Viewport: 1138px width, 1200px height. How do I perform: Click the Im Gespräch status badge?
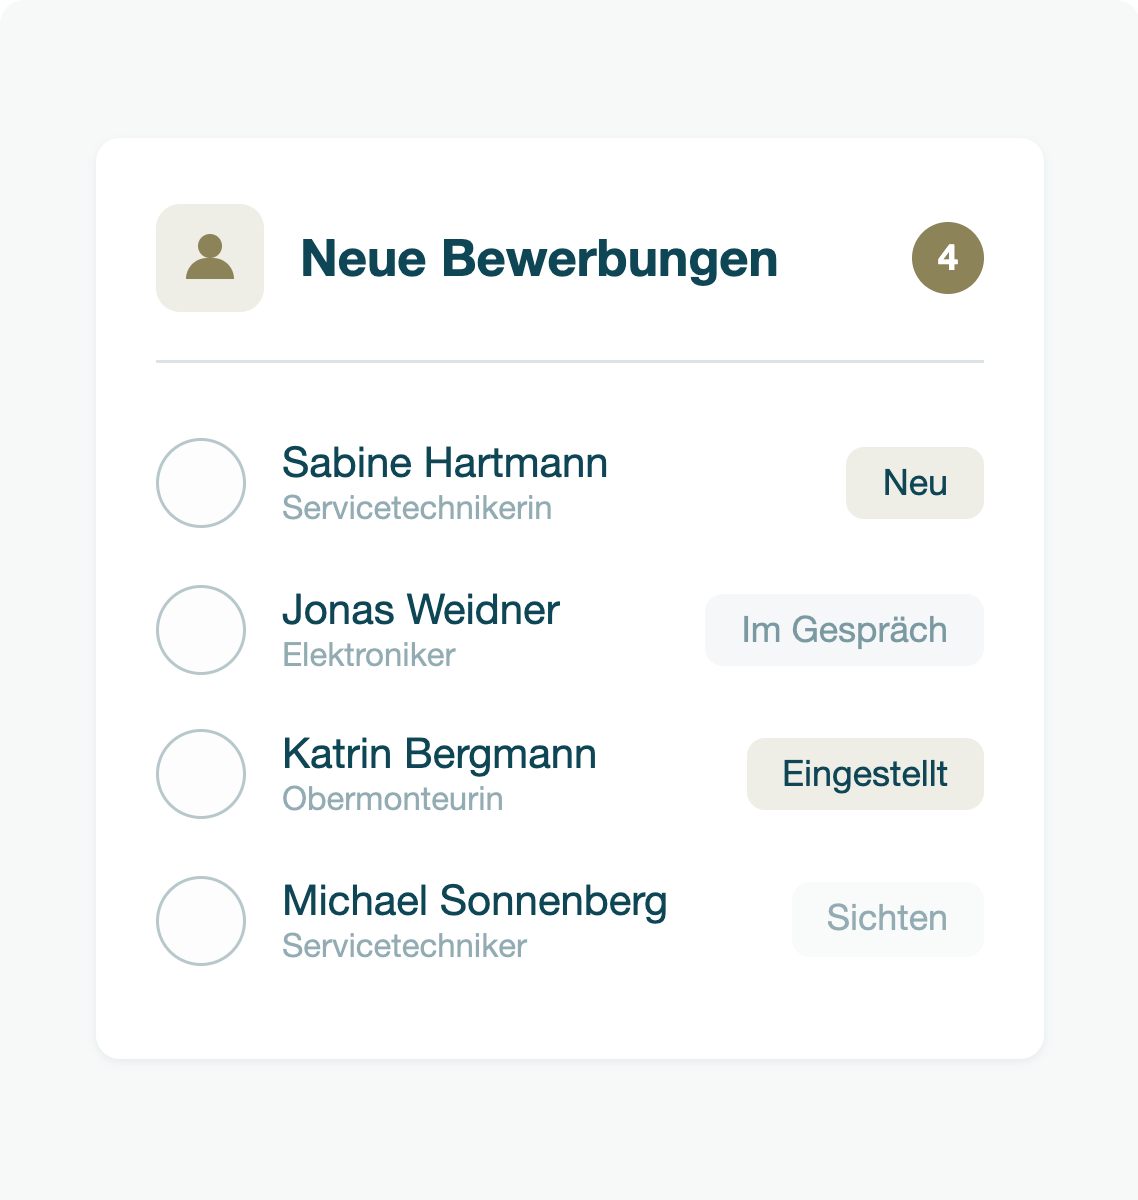tap(845, 630)
